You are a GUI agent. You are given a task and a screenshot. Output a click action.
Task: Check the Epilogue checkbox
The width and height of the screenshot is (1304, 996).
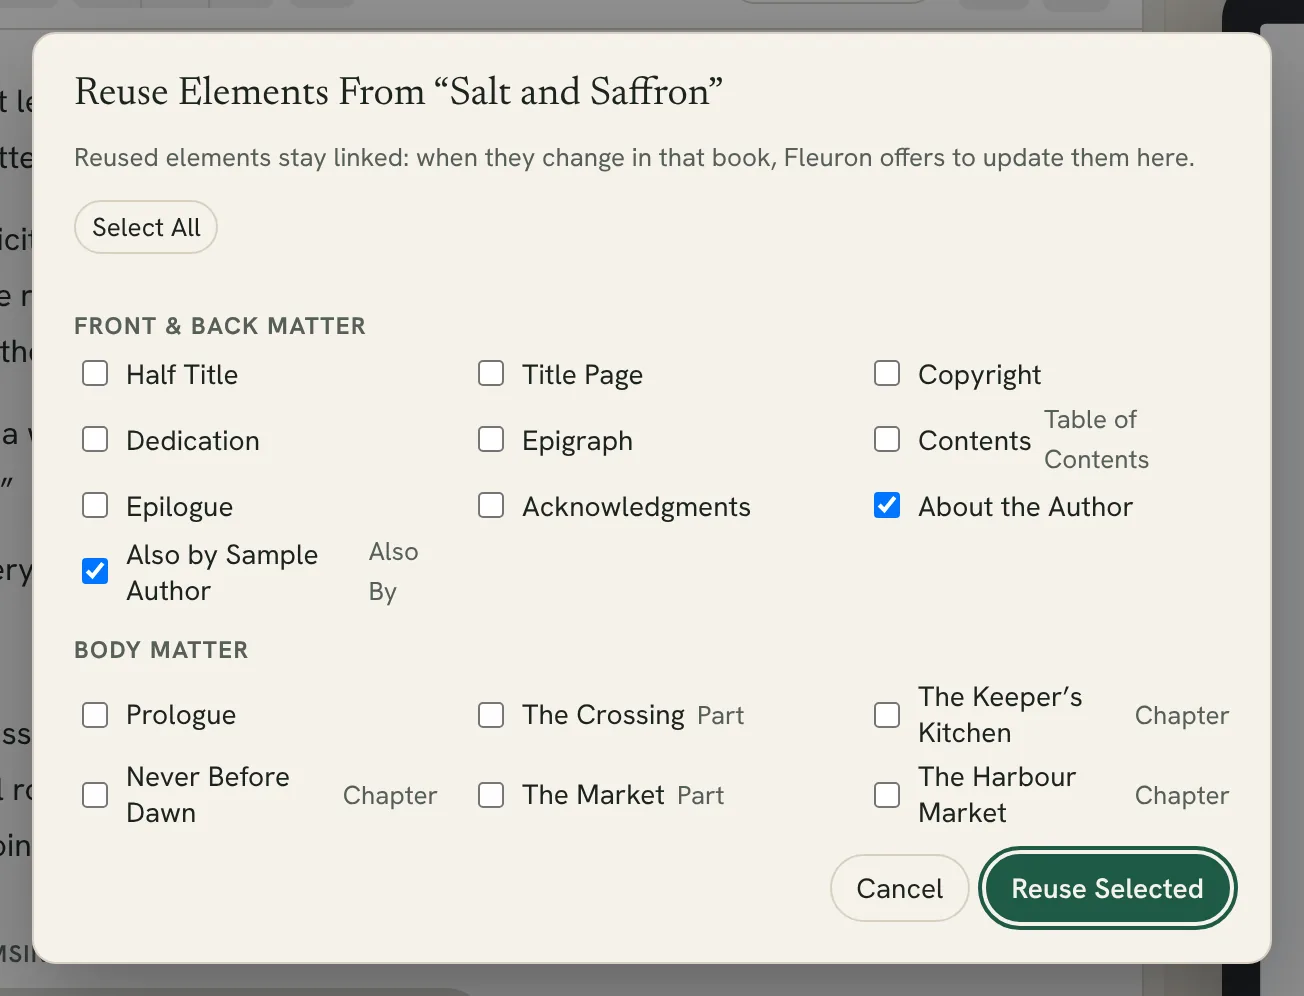[x=95, y=506]
